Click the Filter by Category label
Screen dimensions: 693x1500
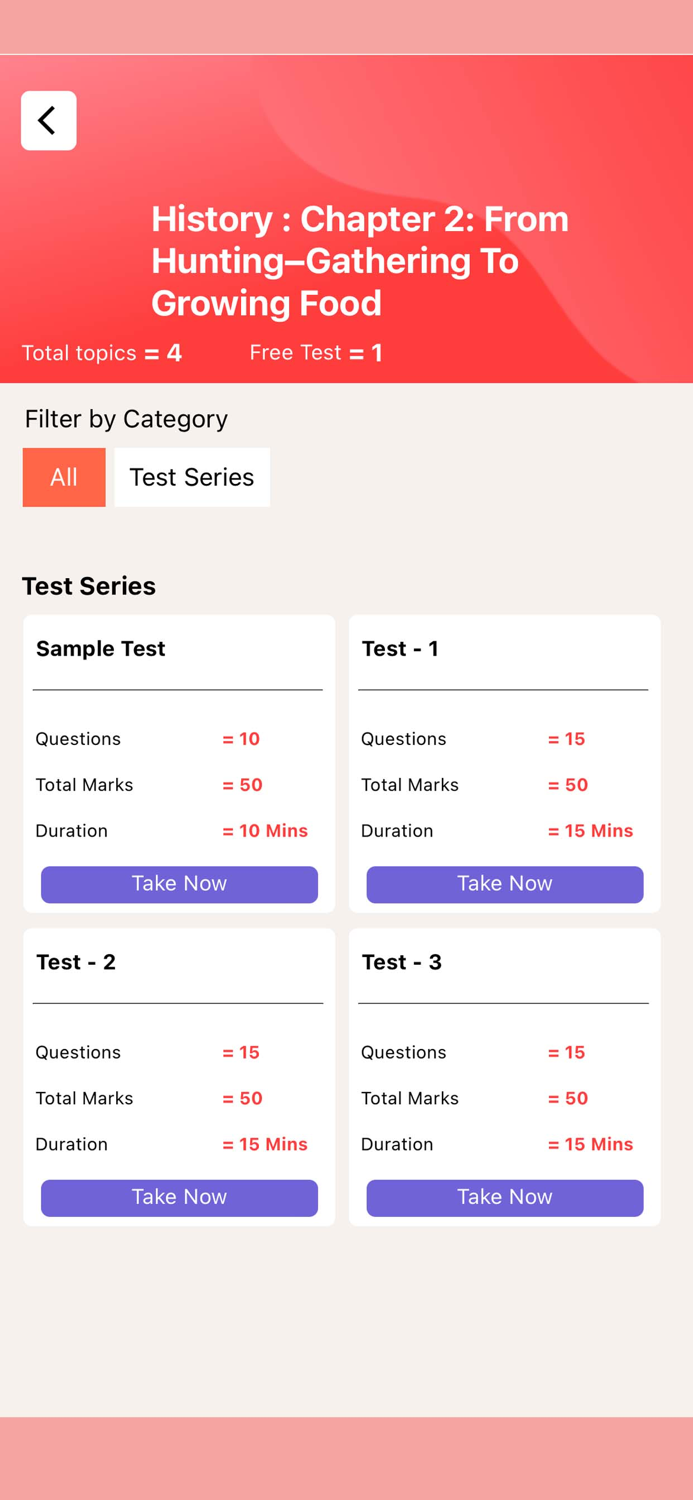[126, 419]
